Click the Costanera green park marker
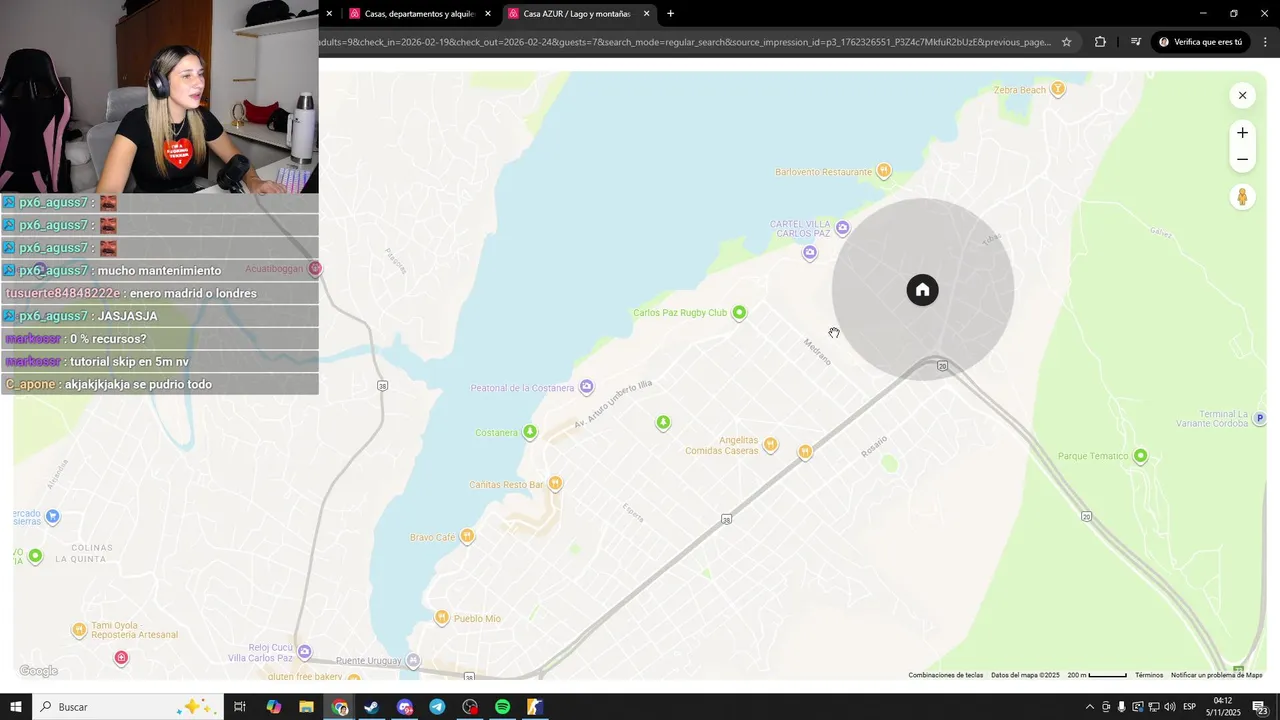The height and width of the screenshot is (720, 1280). 530,432
